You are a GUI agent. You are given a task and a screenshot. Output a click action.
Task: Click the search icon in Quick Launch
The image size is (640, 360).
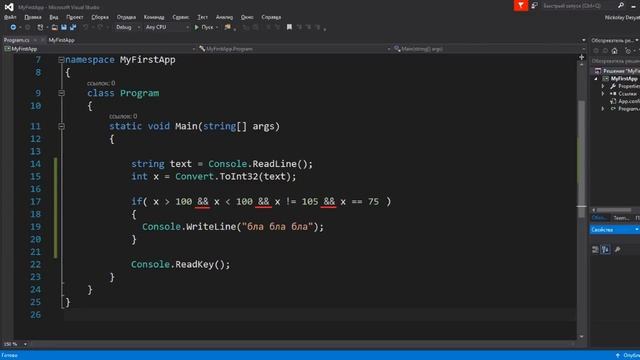(621, 5)
